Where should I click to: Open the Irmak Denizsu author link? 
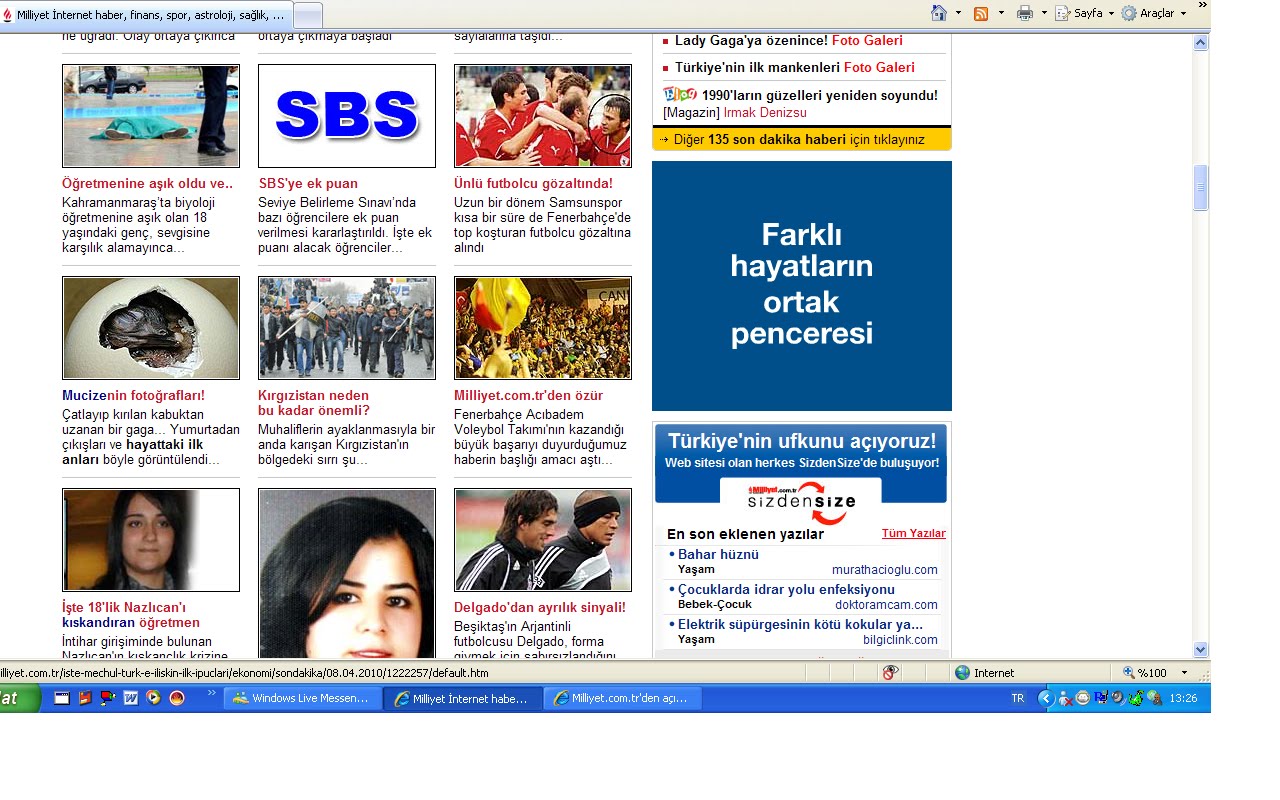coord(765,113)
